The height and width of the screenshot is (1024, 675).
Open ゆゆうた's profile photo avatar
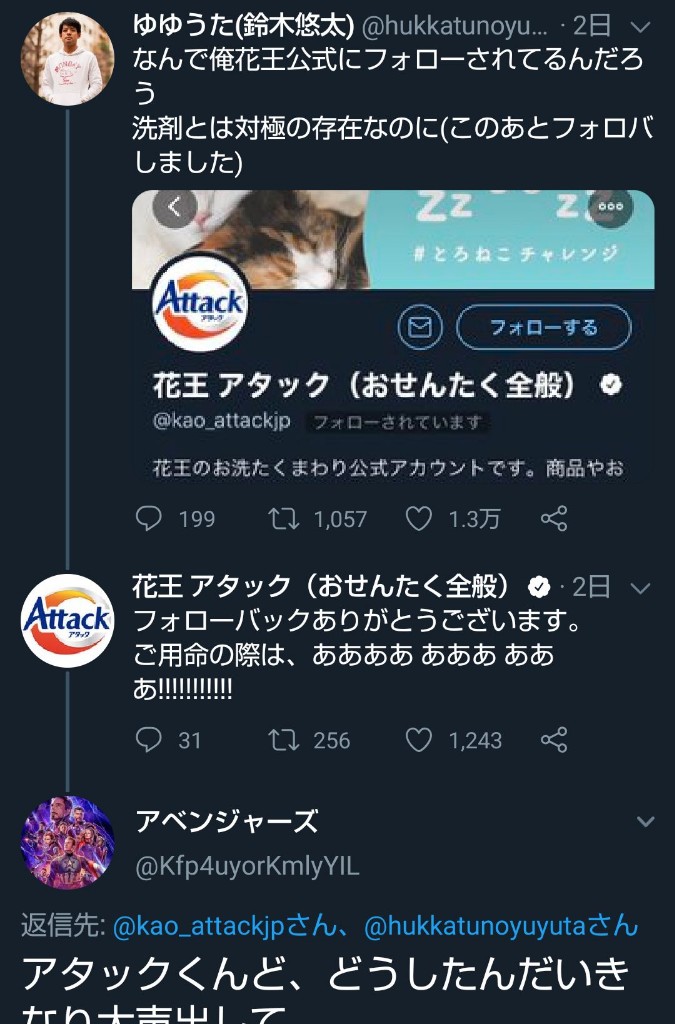tap(68, 58)
